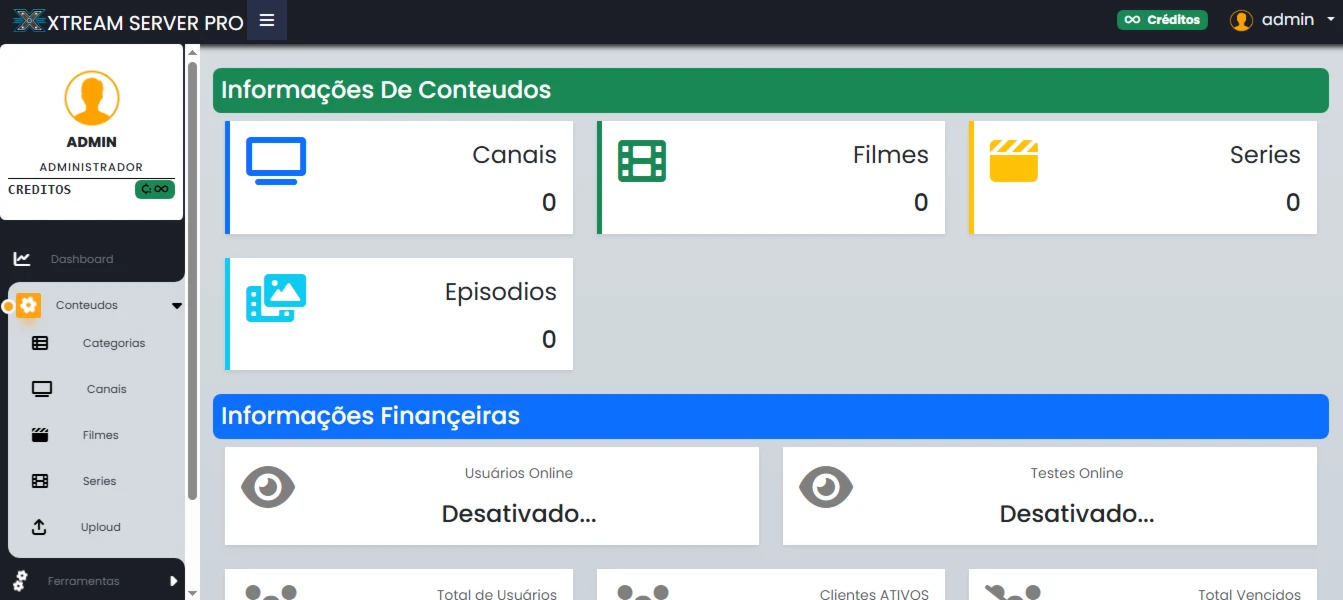The width and height of the screenshot is (1343, 600).
Task: Click the Series yellow clapperboard icon
Action: click(1014, 161)
